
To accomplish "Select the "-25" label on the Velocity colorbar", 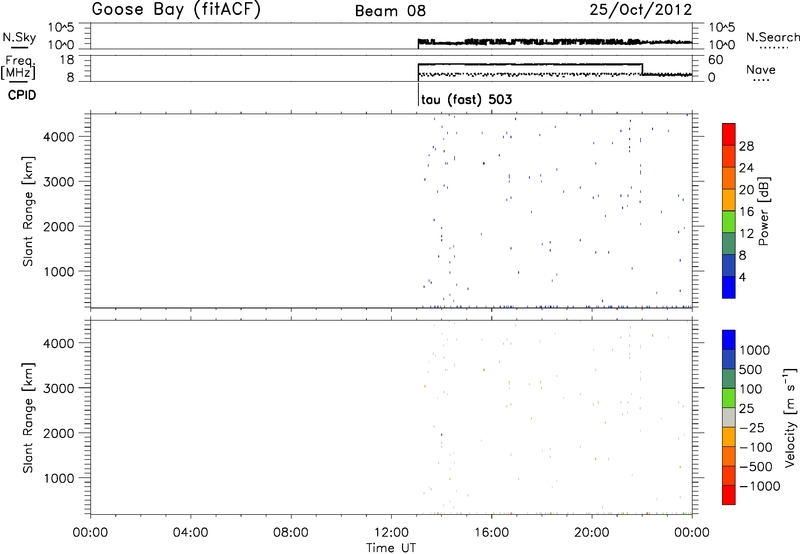I will pos(752,427).
